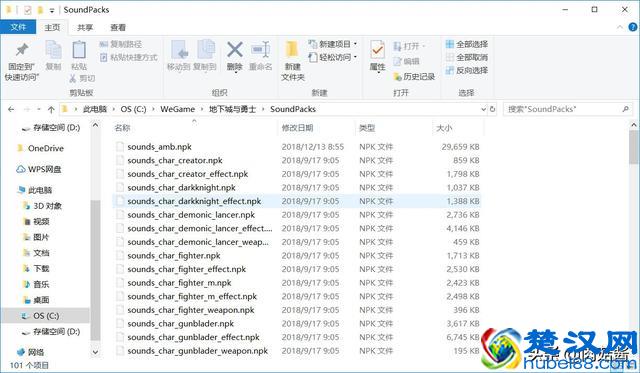
Task: Click file list vertical scrollbar thumb
Action: pos(634,146)
